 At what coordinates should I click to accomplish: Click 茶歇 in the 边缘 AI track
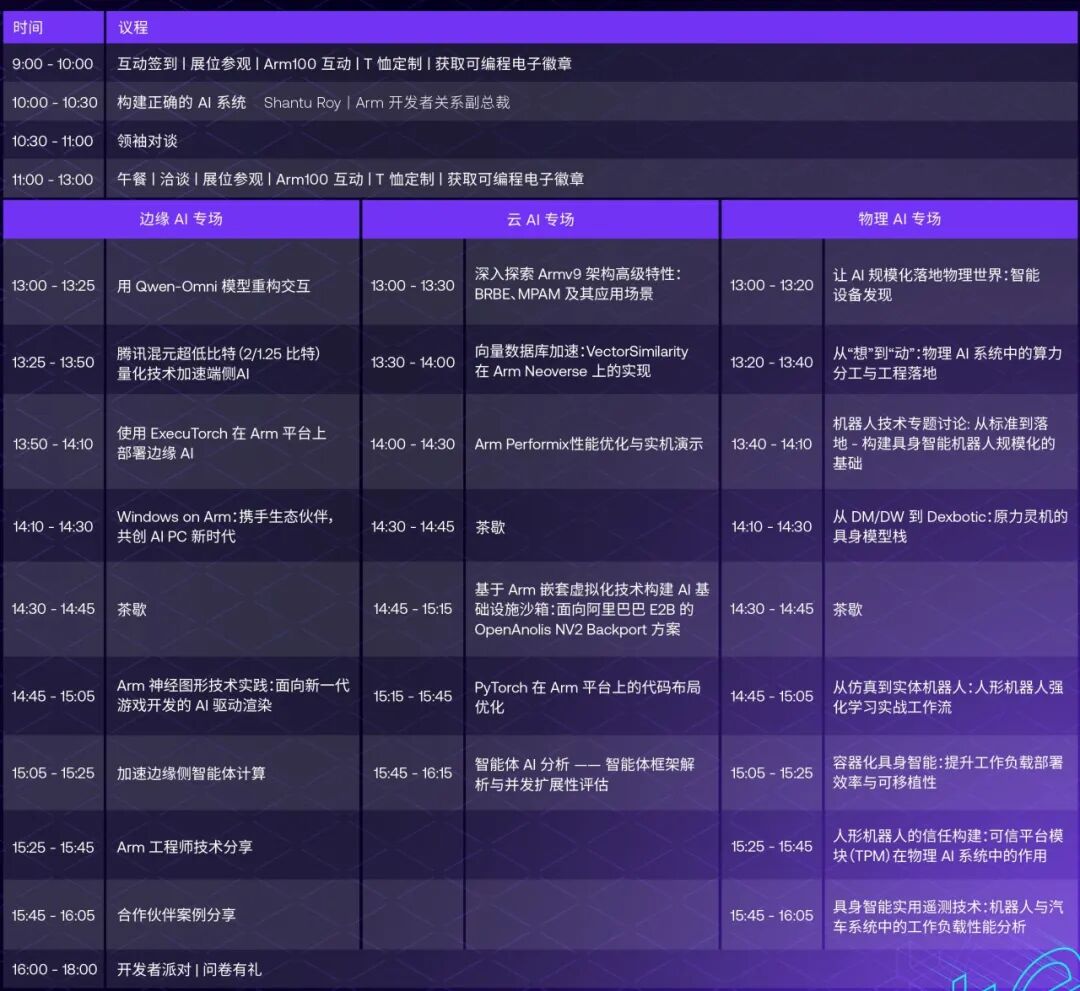[132, 609]
